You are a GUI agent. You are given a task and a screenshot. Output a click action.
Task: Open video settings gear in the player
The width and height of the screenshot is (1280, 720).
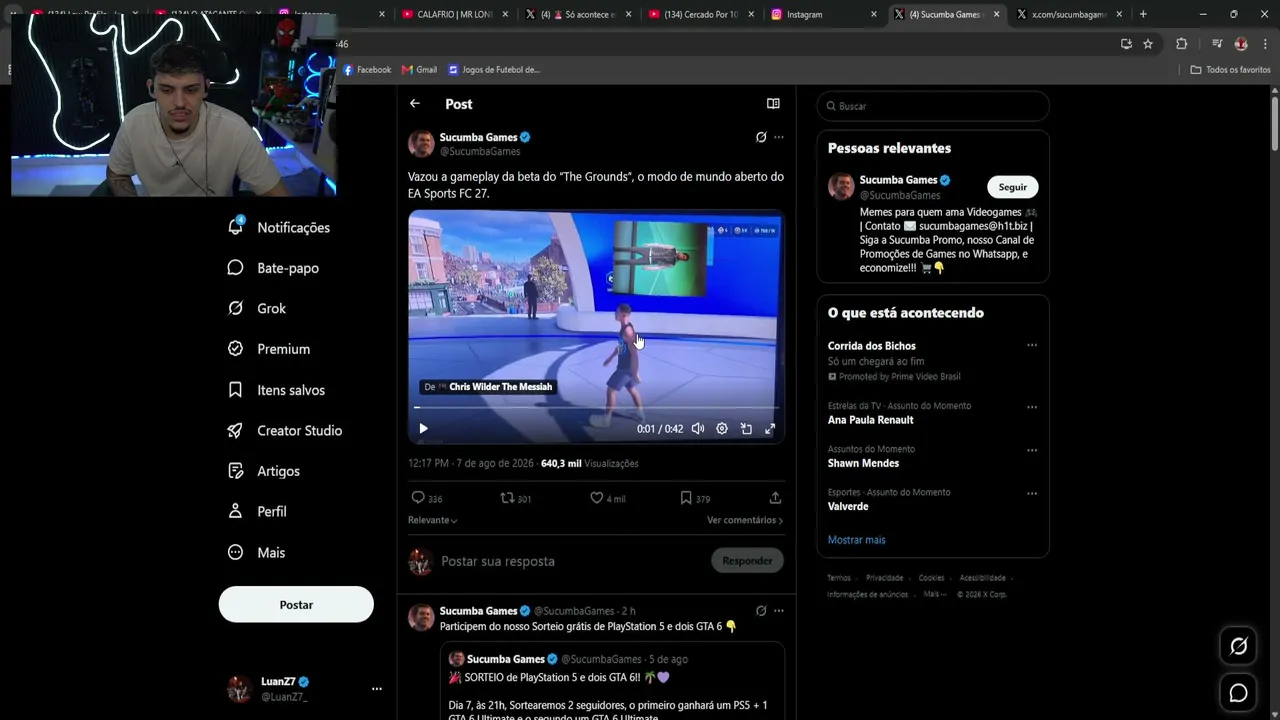tap(722, 429)
